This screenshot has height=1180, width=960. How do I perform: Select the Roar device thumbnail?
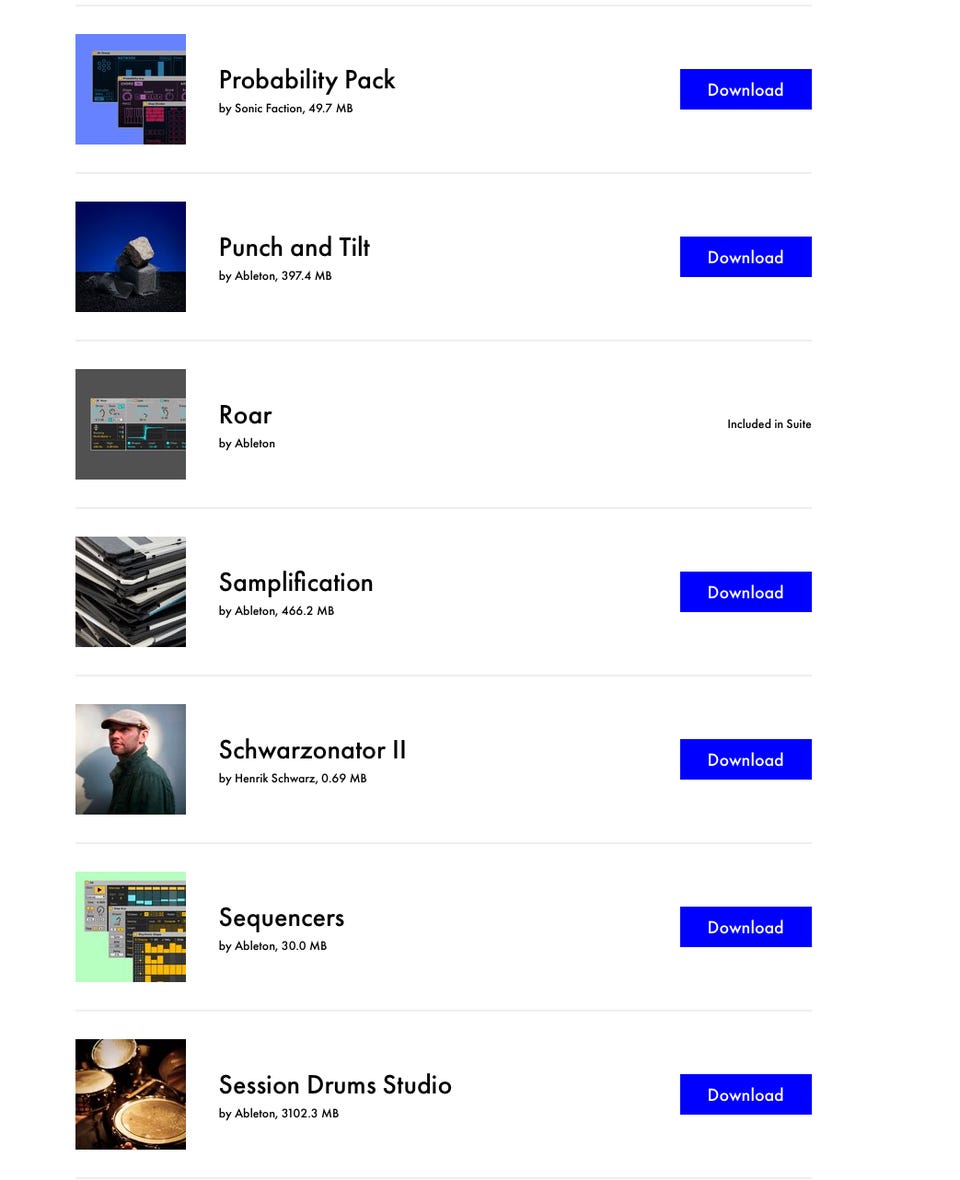tap(130, 424)
